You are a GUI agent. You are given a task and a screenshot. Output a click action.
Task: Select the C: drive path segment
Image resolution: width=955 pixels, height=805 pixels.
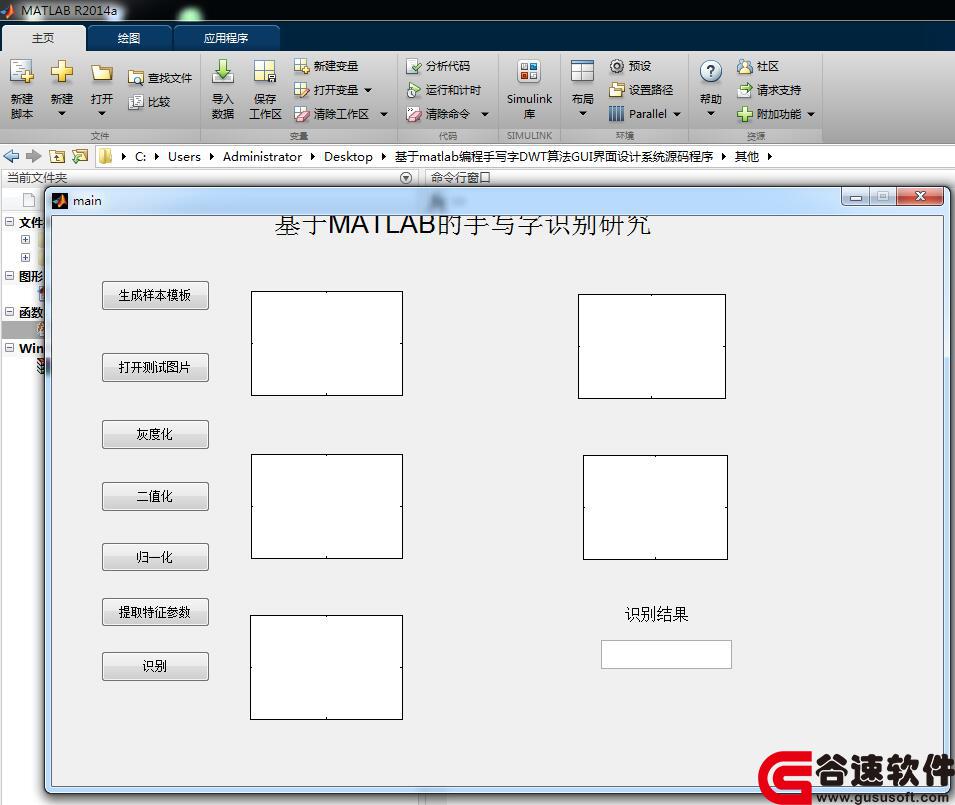[x=141, y=156]
